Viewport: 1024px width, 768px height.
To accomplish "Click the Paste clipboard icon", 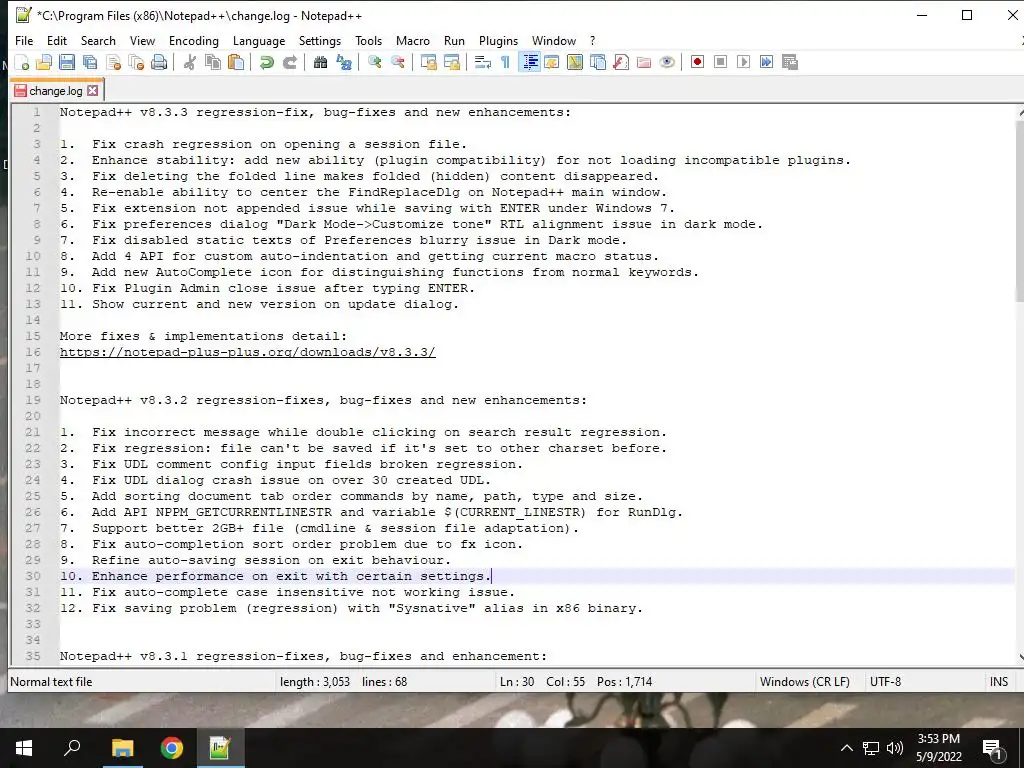I will pos(236,62).
